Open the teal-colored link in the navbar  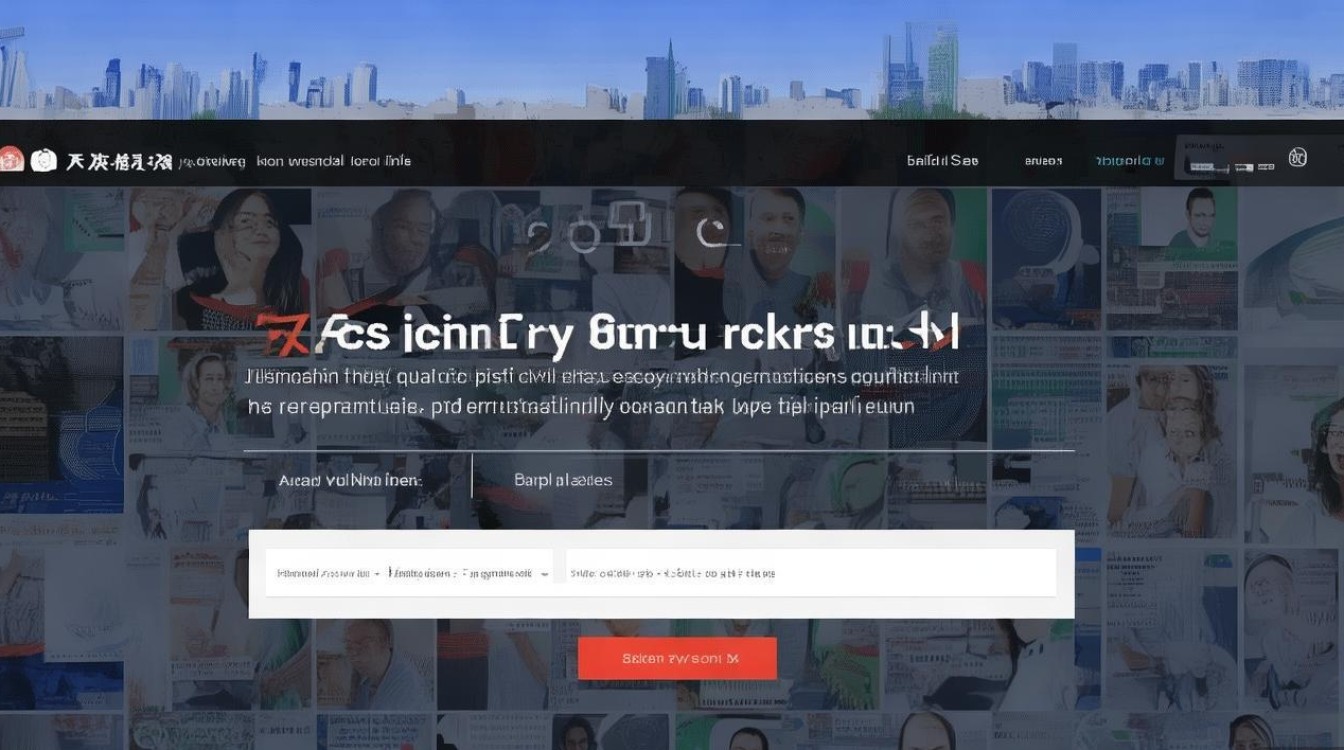click(x=1129, y=160)
